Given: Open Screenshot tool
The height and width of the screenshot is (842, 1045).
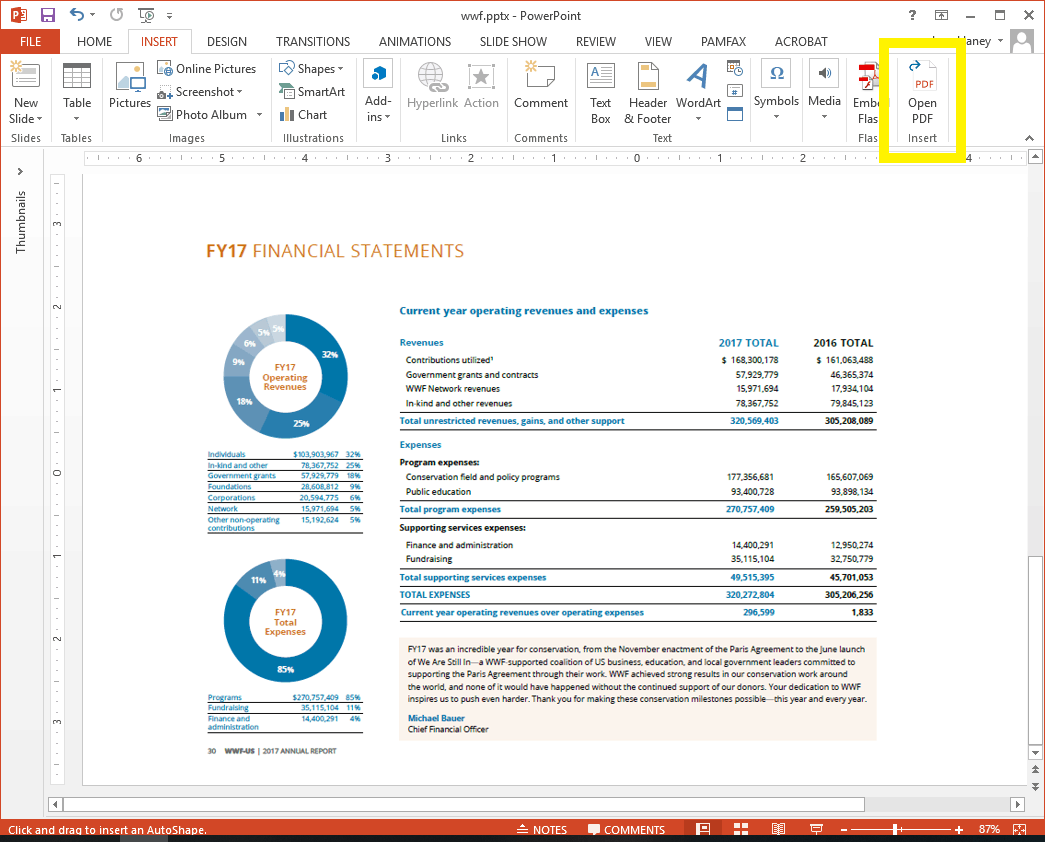Looking at the screenshot, I should 200,92.
